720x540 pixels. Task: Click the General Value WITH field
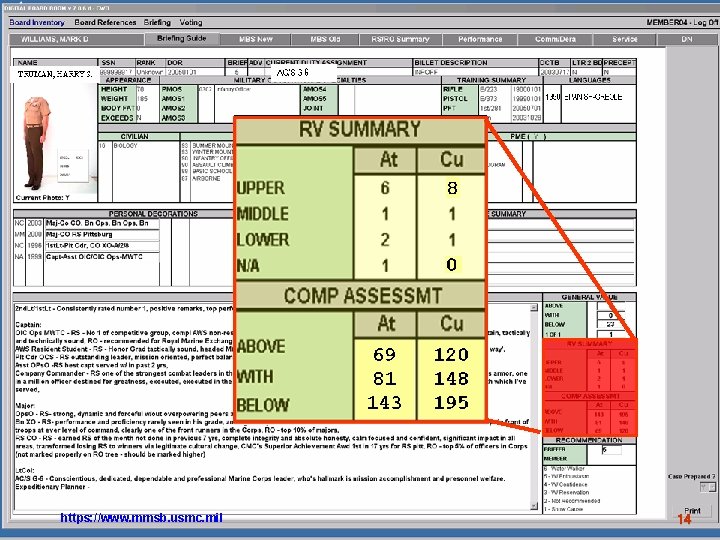click(x=611, y=315)
